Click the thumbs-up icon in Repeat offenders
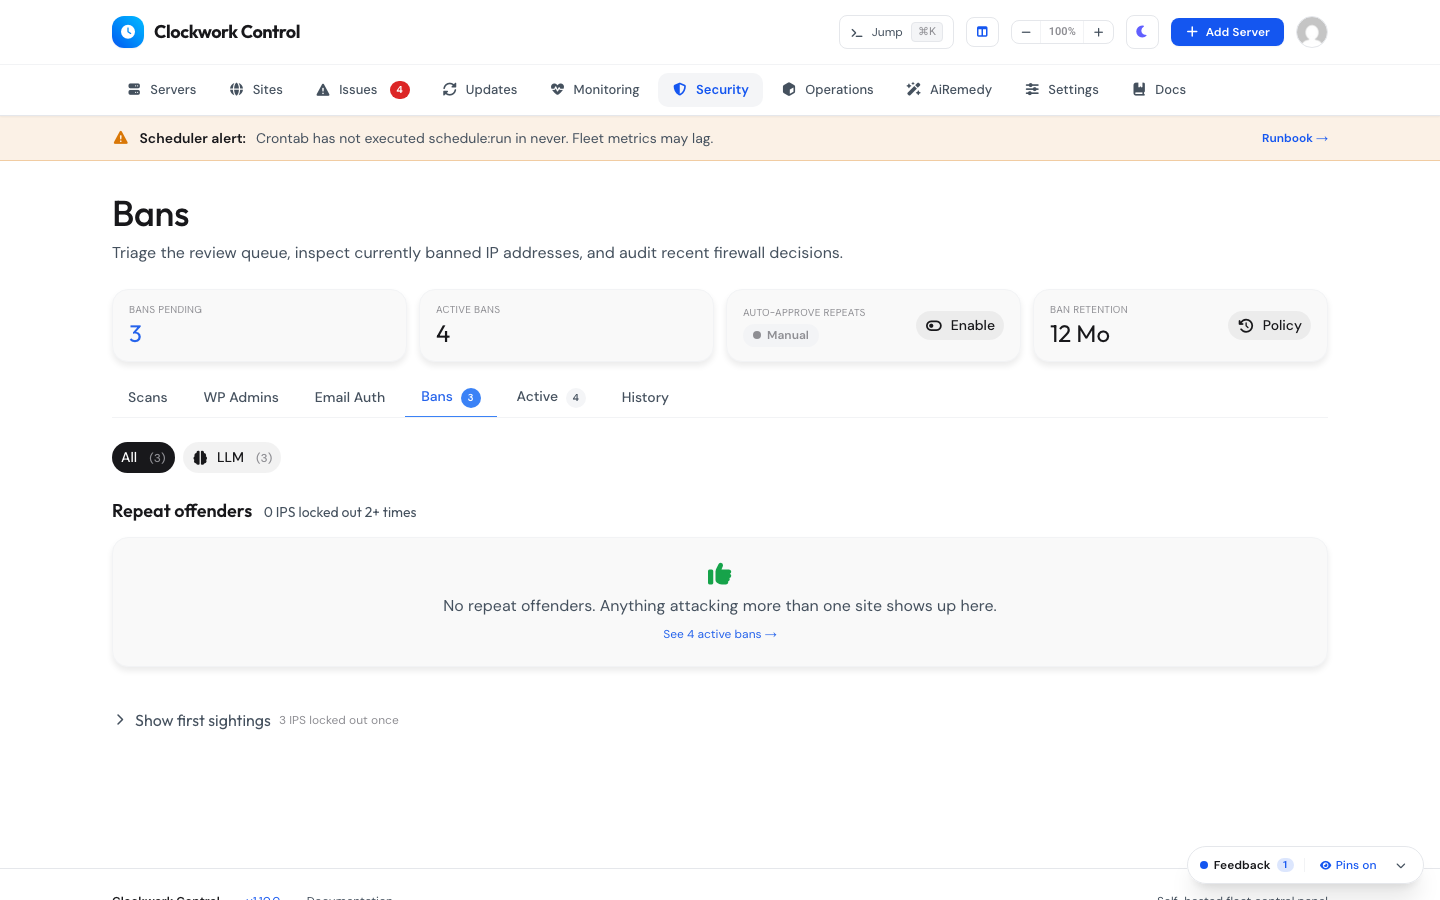Screen dimensions: 1440x900 point(720,574)
